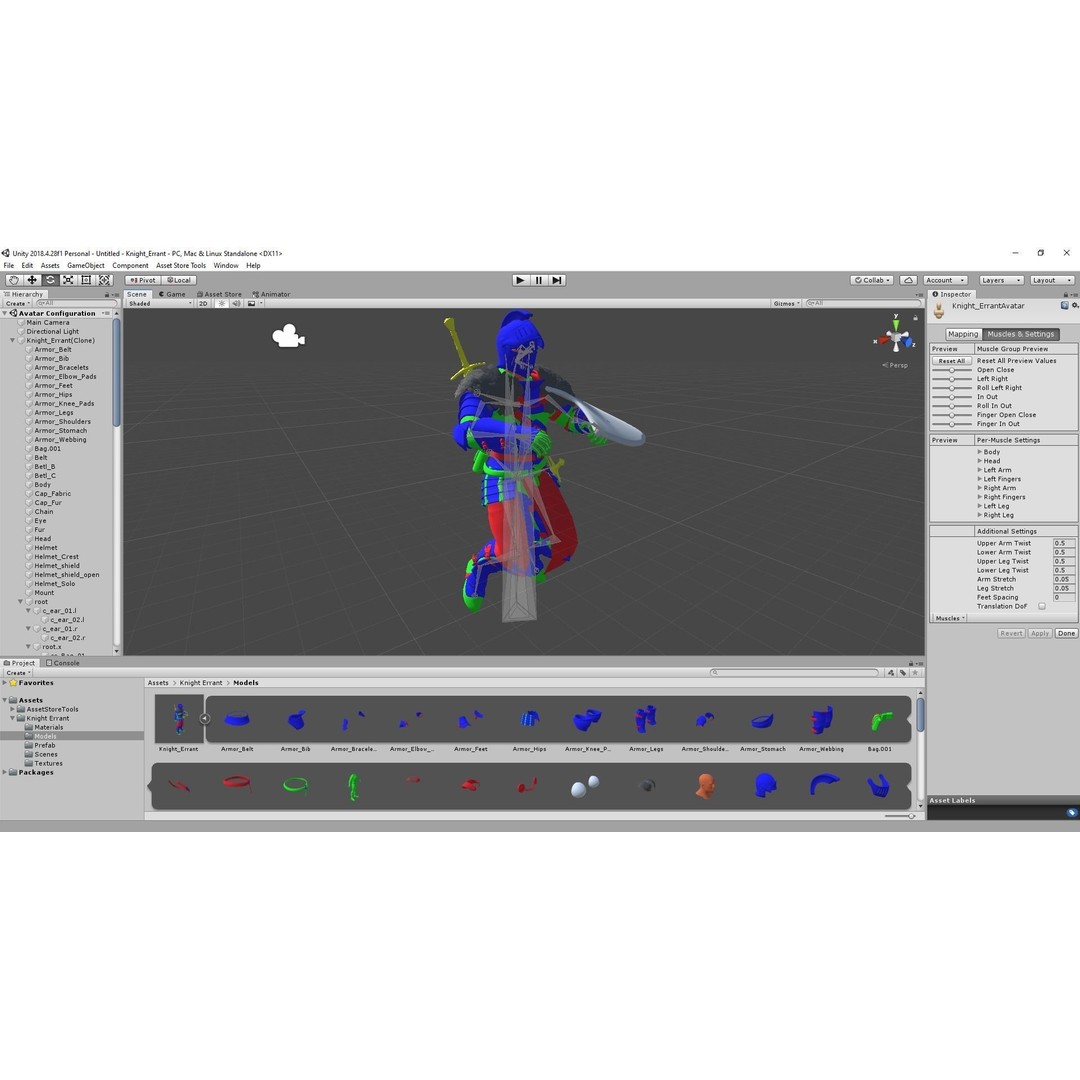Viewport: 1080px width, 1080px height.
Task: Toggle scene audio speaker icon
Action: pos(236,303)
